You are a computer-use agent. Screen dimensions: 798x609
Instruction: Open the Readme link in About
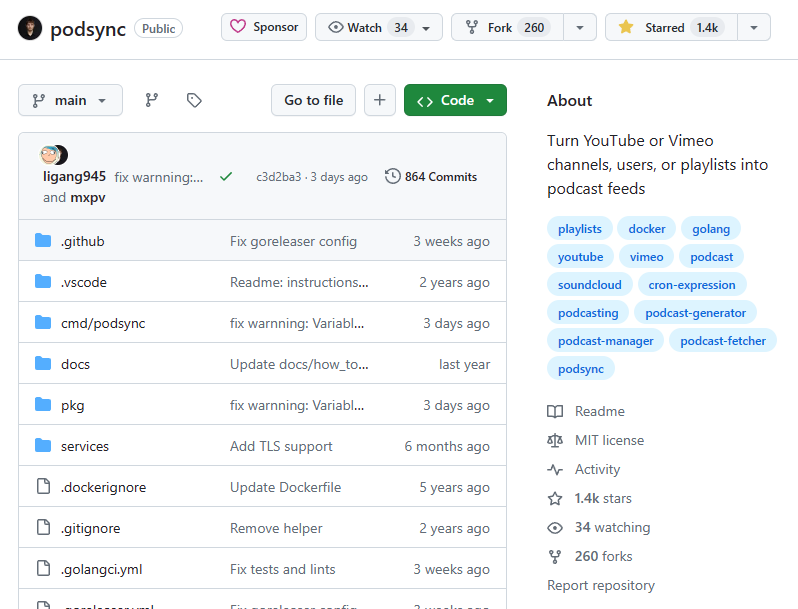coord(599,411)
